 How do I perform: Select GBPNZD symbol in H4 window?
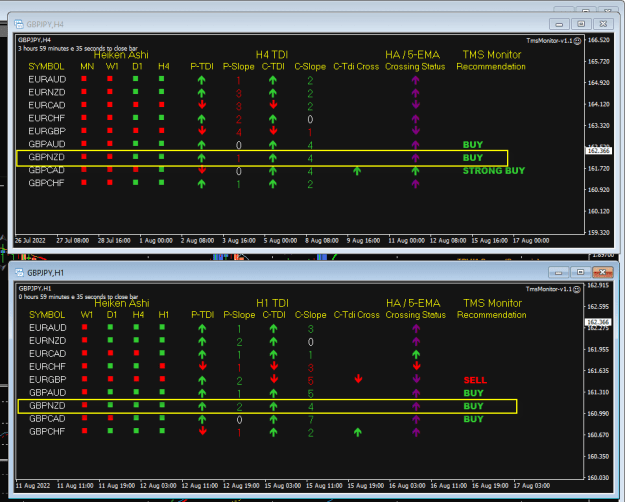pos(47,157)
